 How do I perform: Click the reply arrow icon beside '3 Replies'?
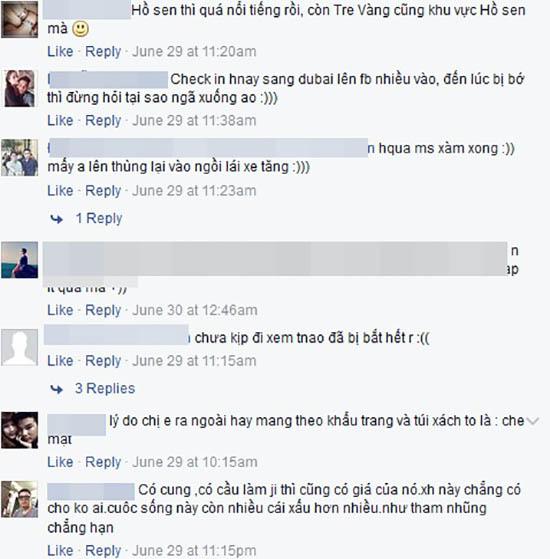tap(57, 389)
